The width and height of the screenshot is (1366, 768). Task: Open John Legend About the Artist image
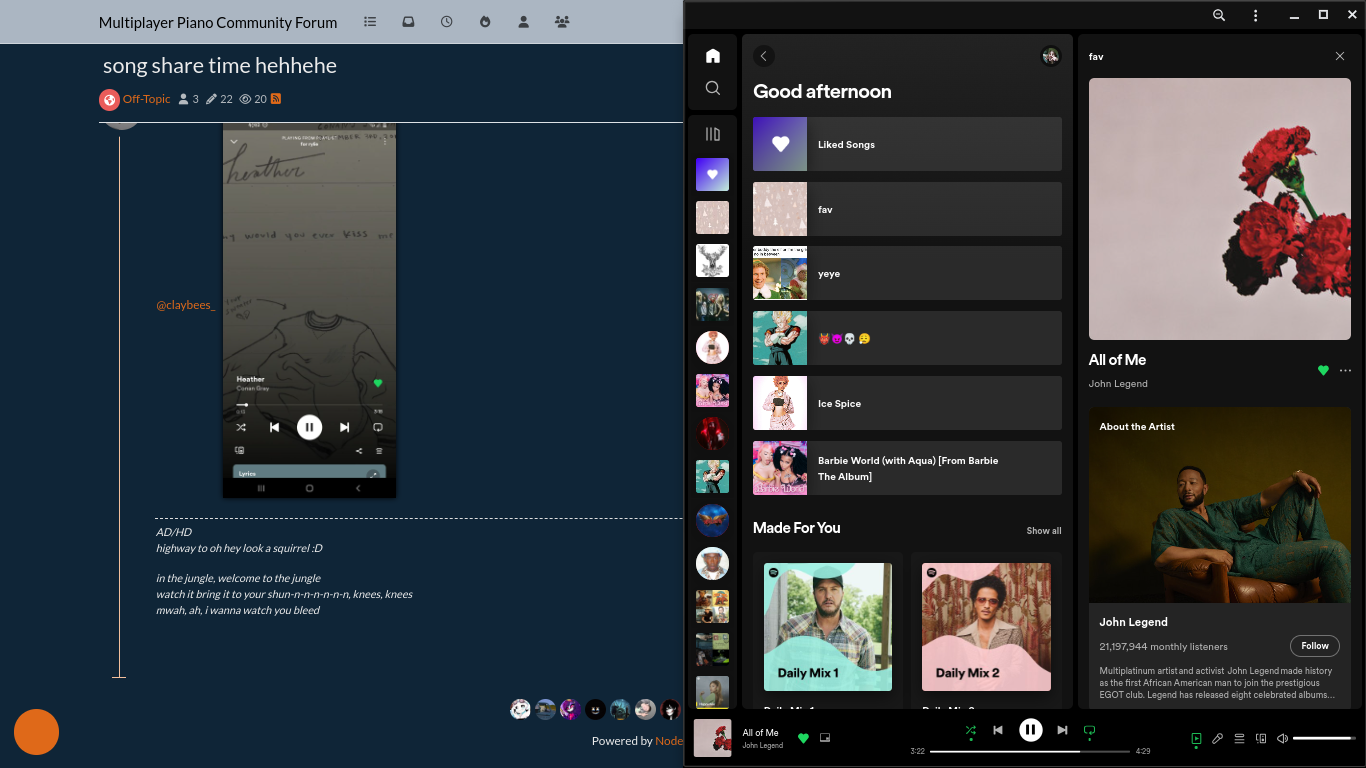tap(1220, 505)
